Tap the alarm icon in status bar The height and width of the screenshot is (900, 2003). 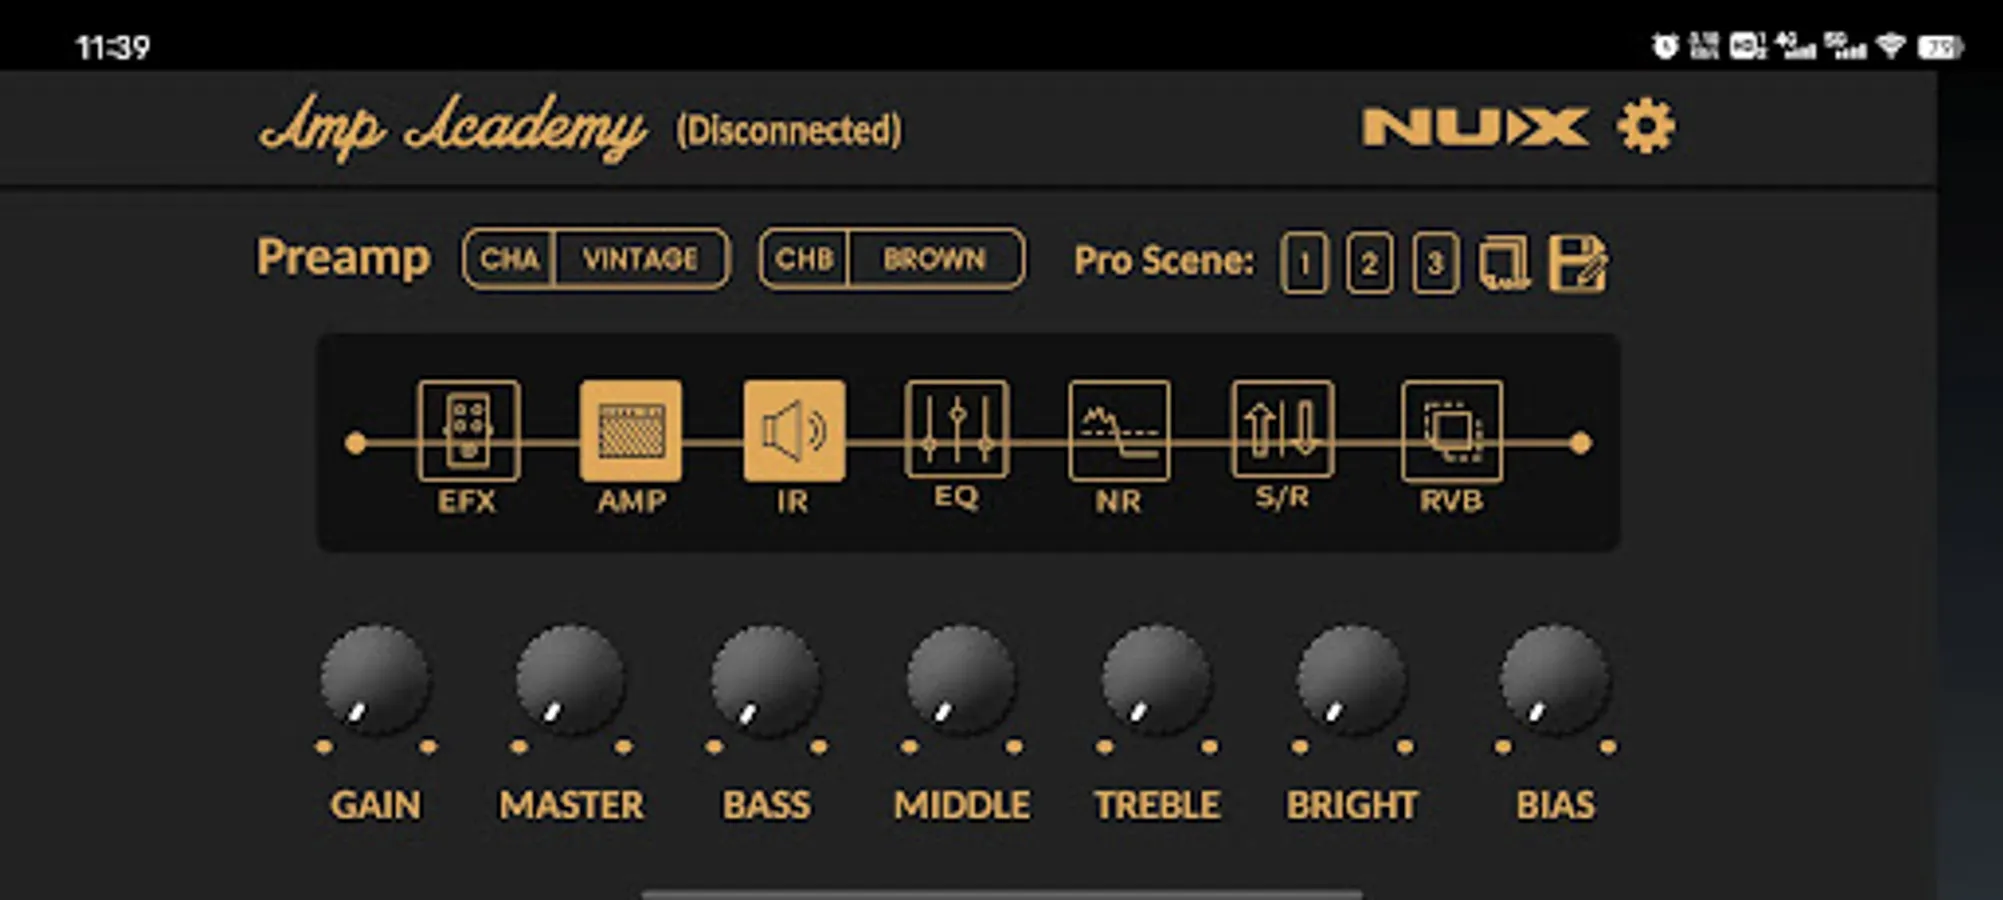click(x=1665, y=46)
